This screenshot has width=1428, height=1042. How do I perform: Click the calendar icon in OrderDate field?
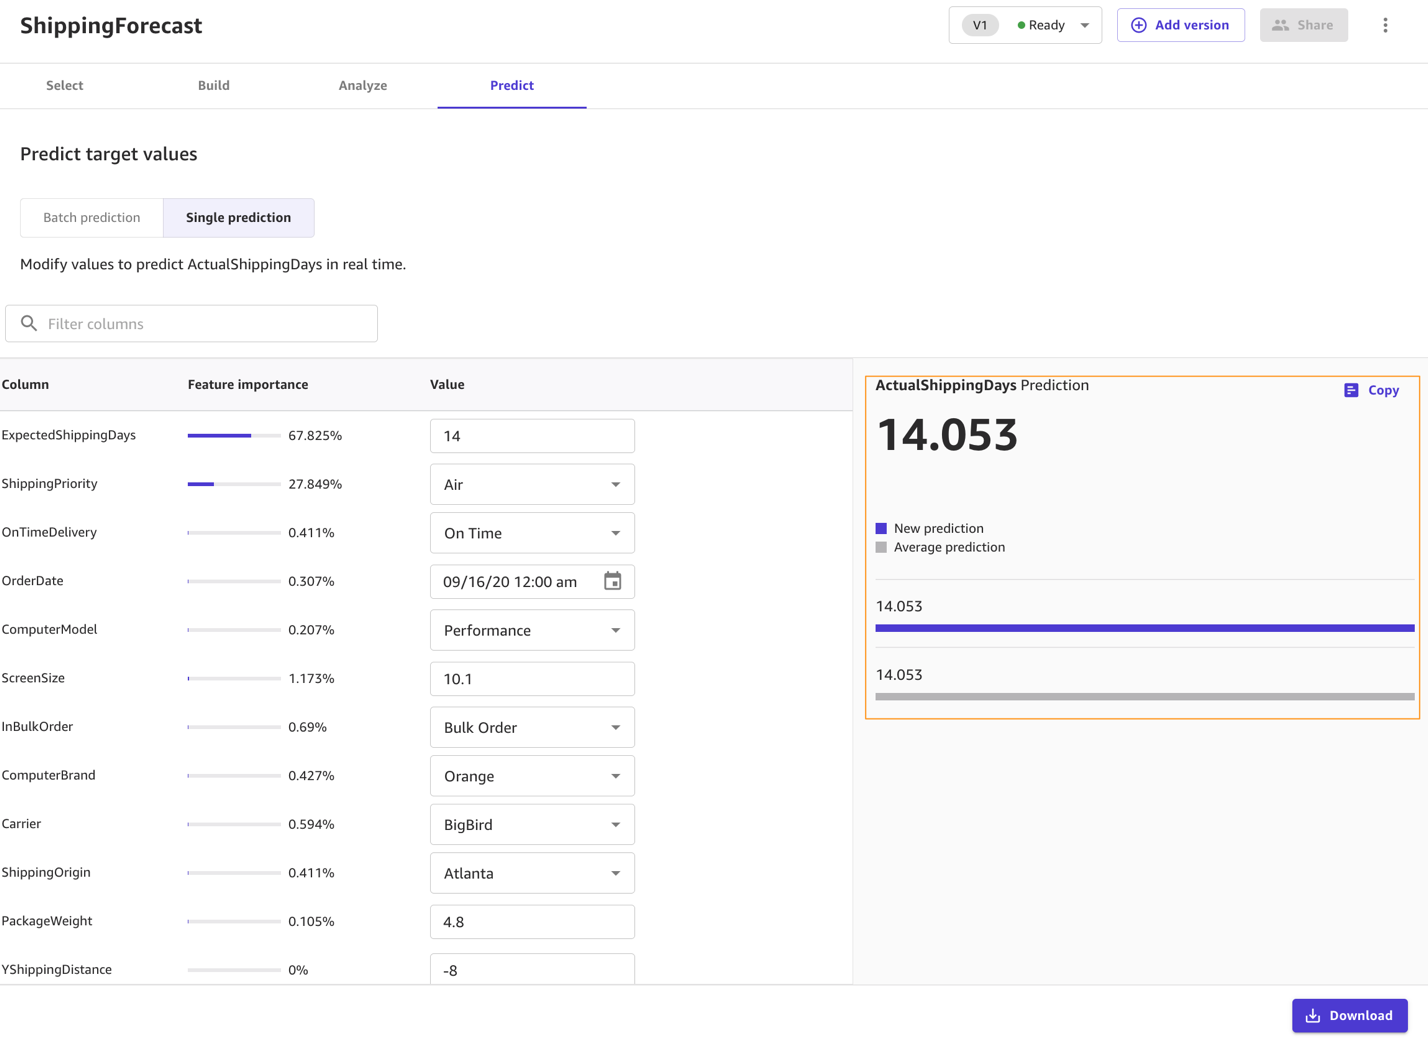(x=612, y=581)
